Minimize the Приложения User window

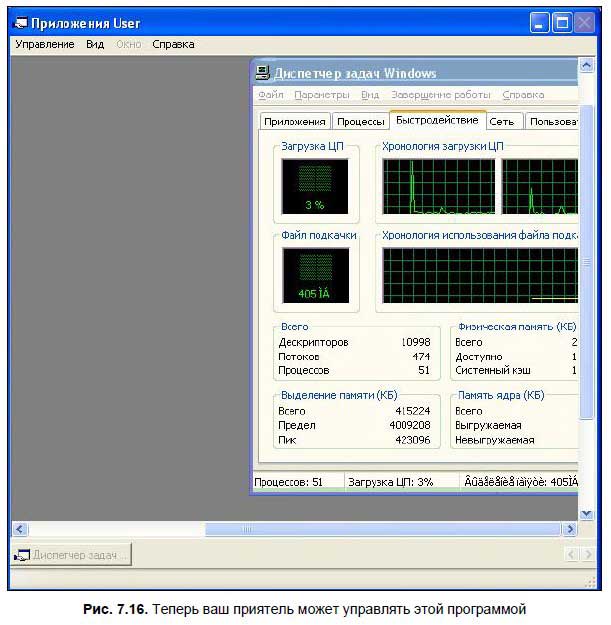[x=541, y=22]
